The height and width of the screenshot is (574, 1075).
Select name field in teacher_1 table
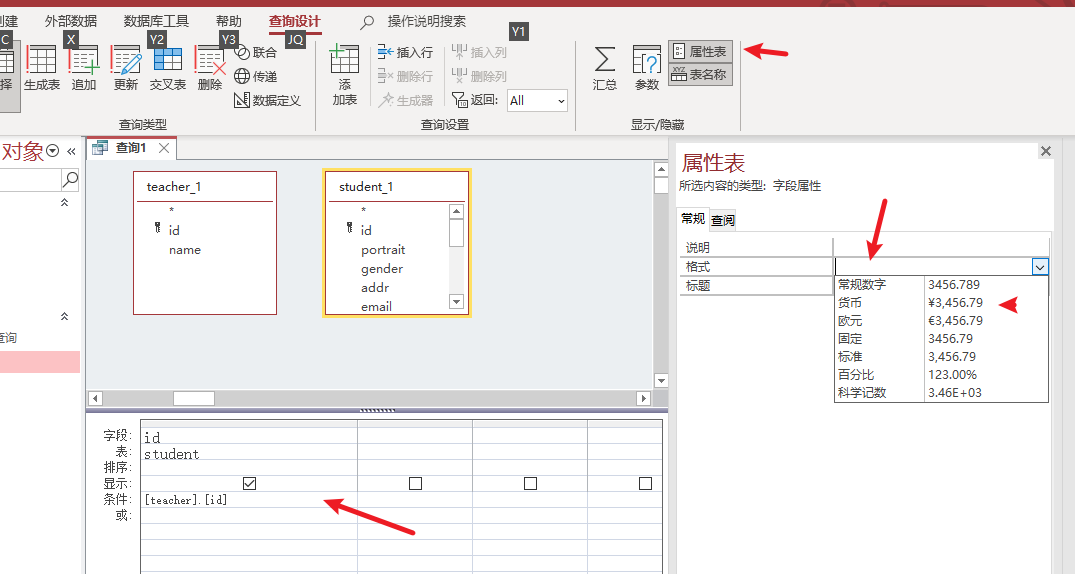pyautogui.click(x=185, y=250)
